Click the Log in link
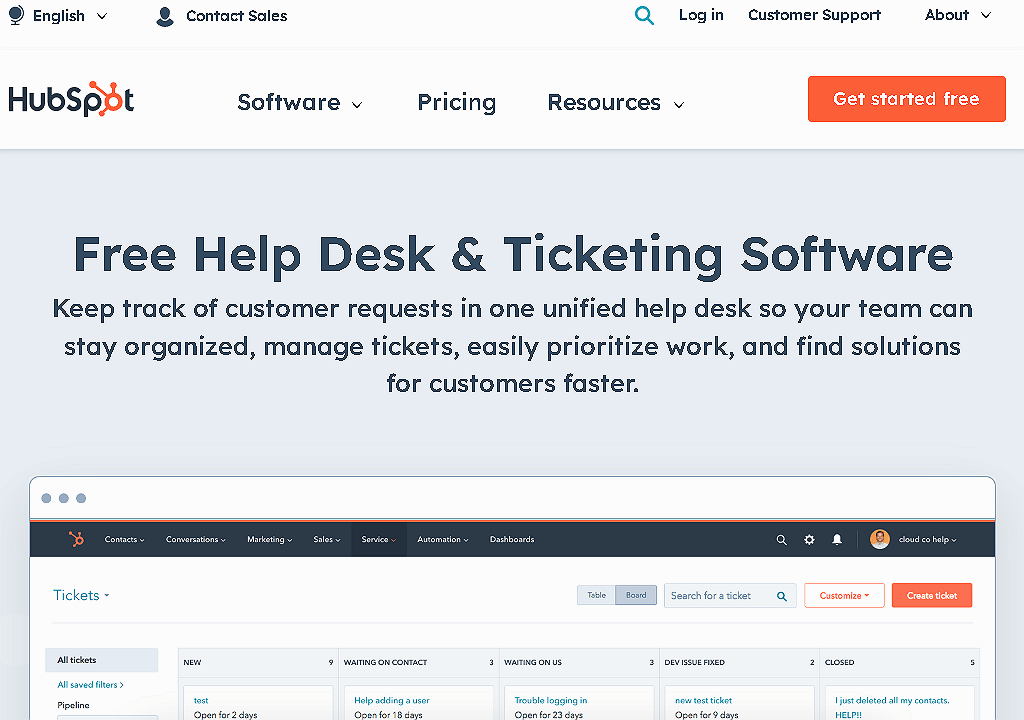Viewport: 1024px width, 720px height. pyautogui.click(x=701, y=15)
